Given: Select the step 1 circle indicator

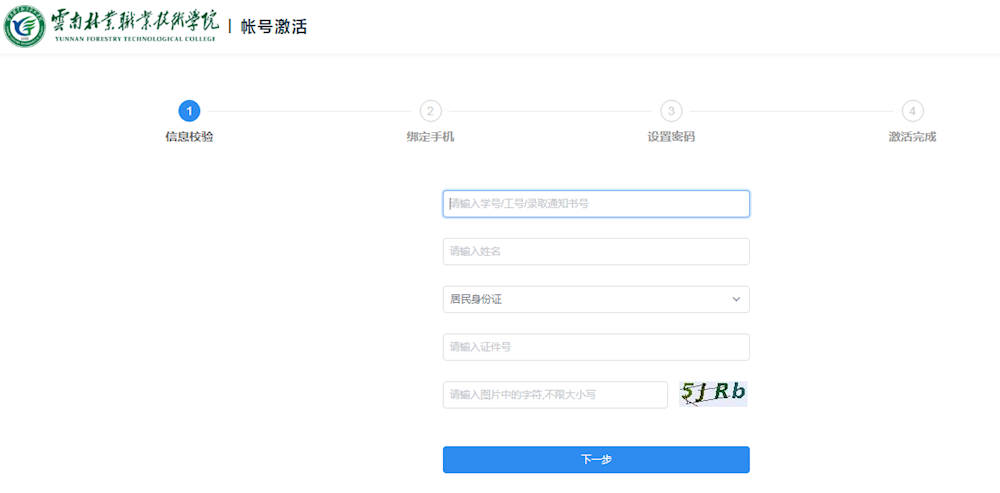Looking at the screenshot, I should pyautogui.click(x=189, y=111).
